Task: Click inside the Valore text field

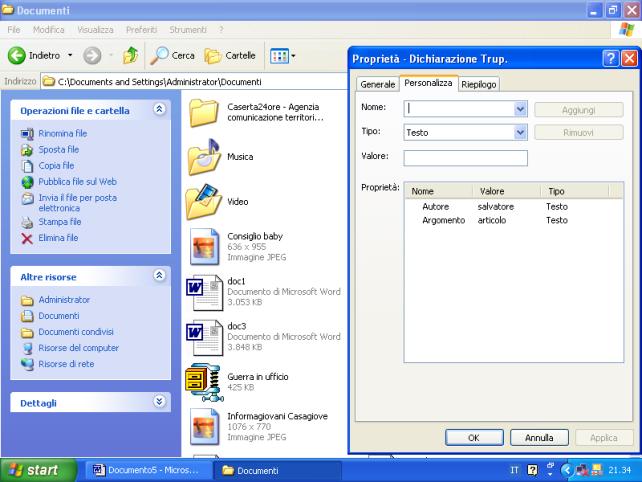Action: pyautogui.click(x=466, y=158)
